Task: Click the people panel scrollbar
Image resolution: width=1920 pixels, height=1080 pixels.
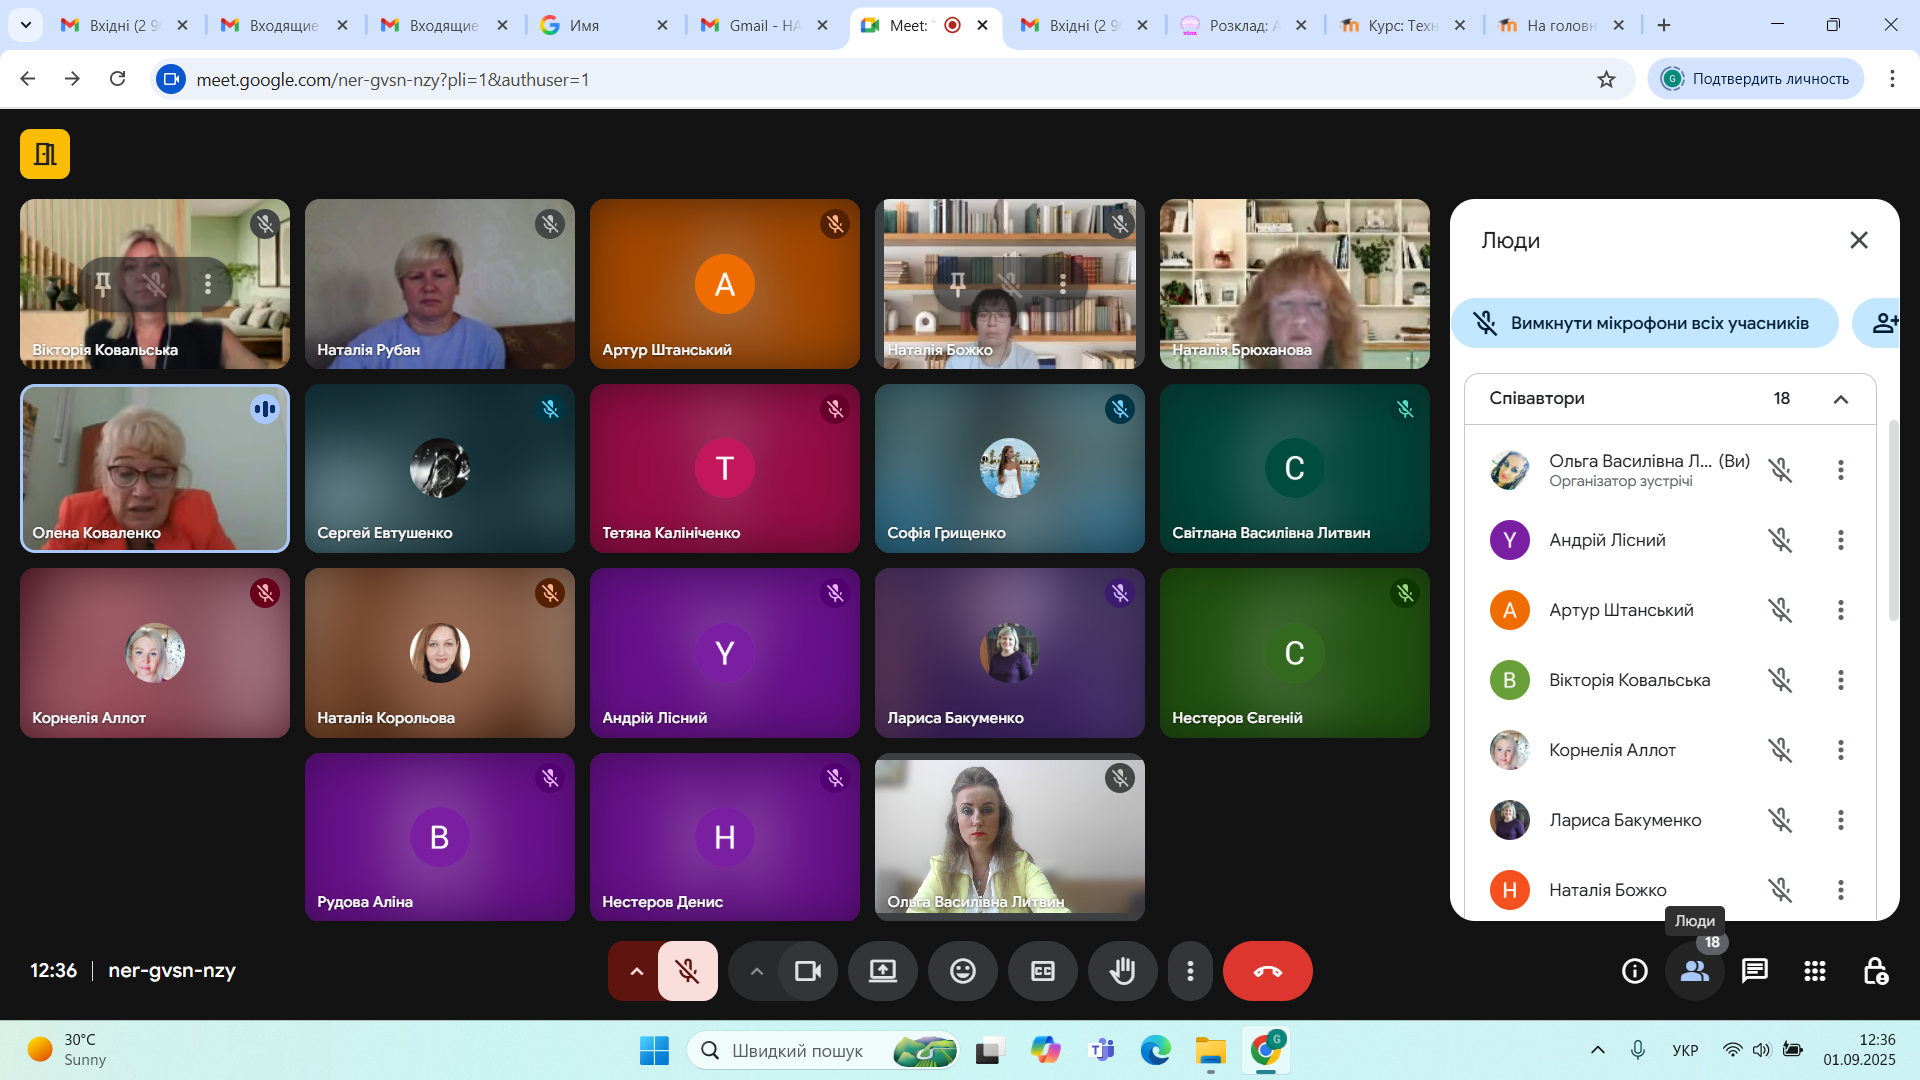Action: [x=1892, y=520]
